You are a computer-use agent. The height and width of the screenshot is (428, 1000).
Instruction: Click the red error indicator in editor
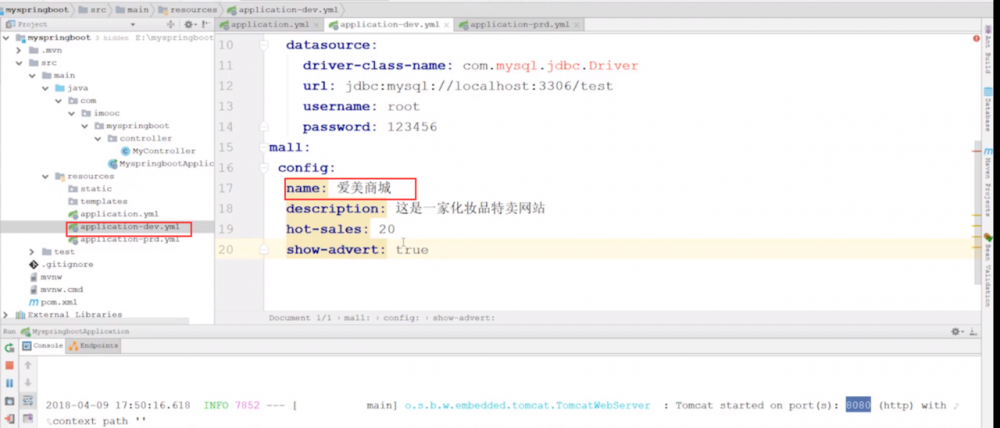pyautogui.click(x=976, y=39)
